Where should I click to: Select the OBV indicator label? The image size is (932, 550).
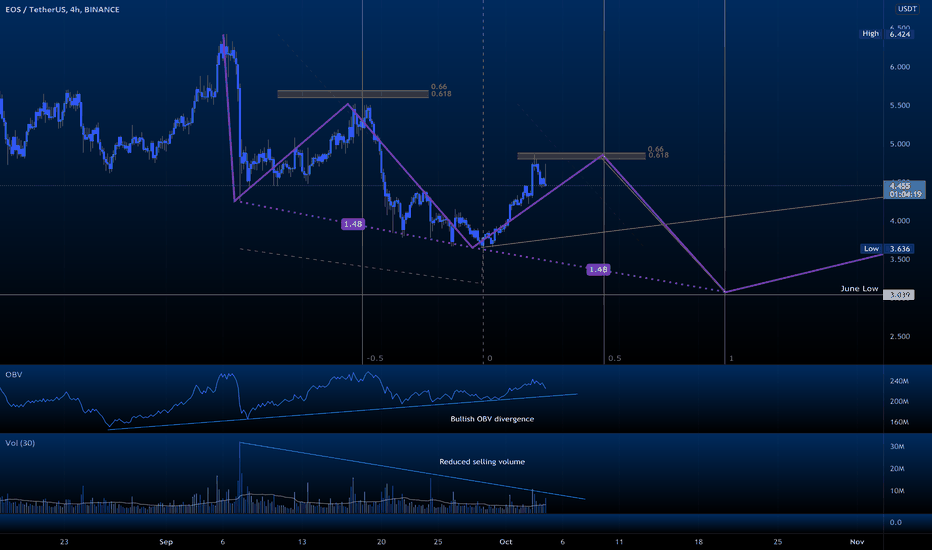(x=14, y=375)
